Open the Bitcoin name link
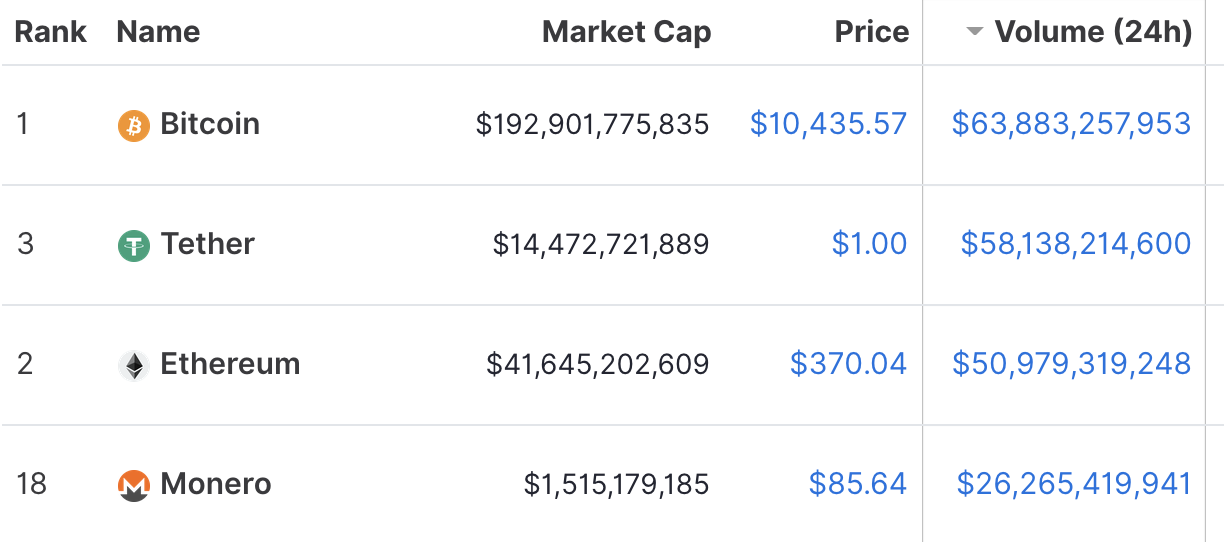The width and height of the screenshot is (1224, 542). tap(210, 124)
